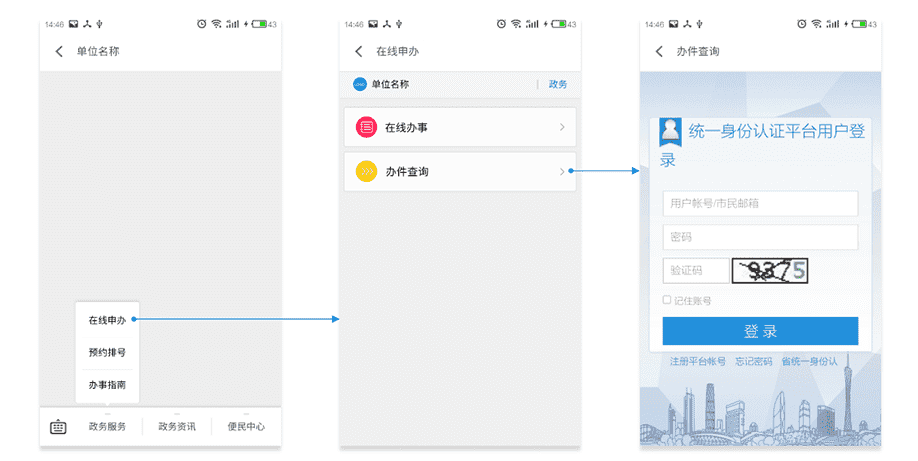Expand 办件查询 row chevron
918x461 pixels.
click(x=562, y=172)
